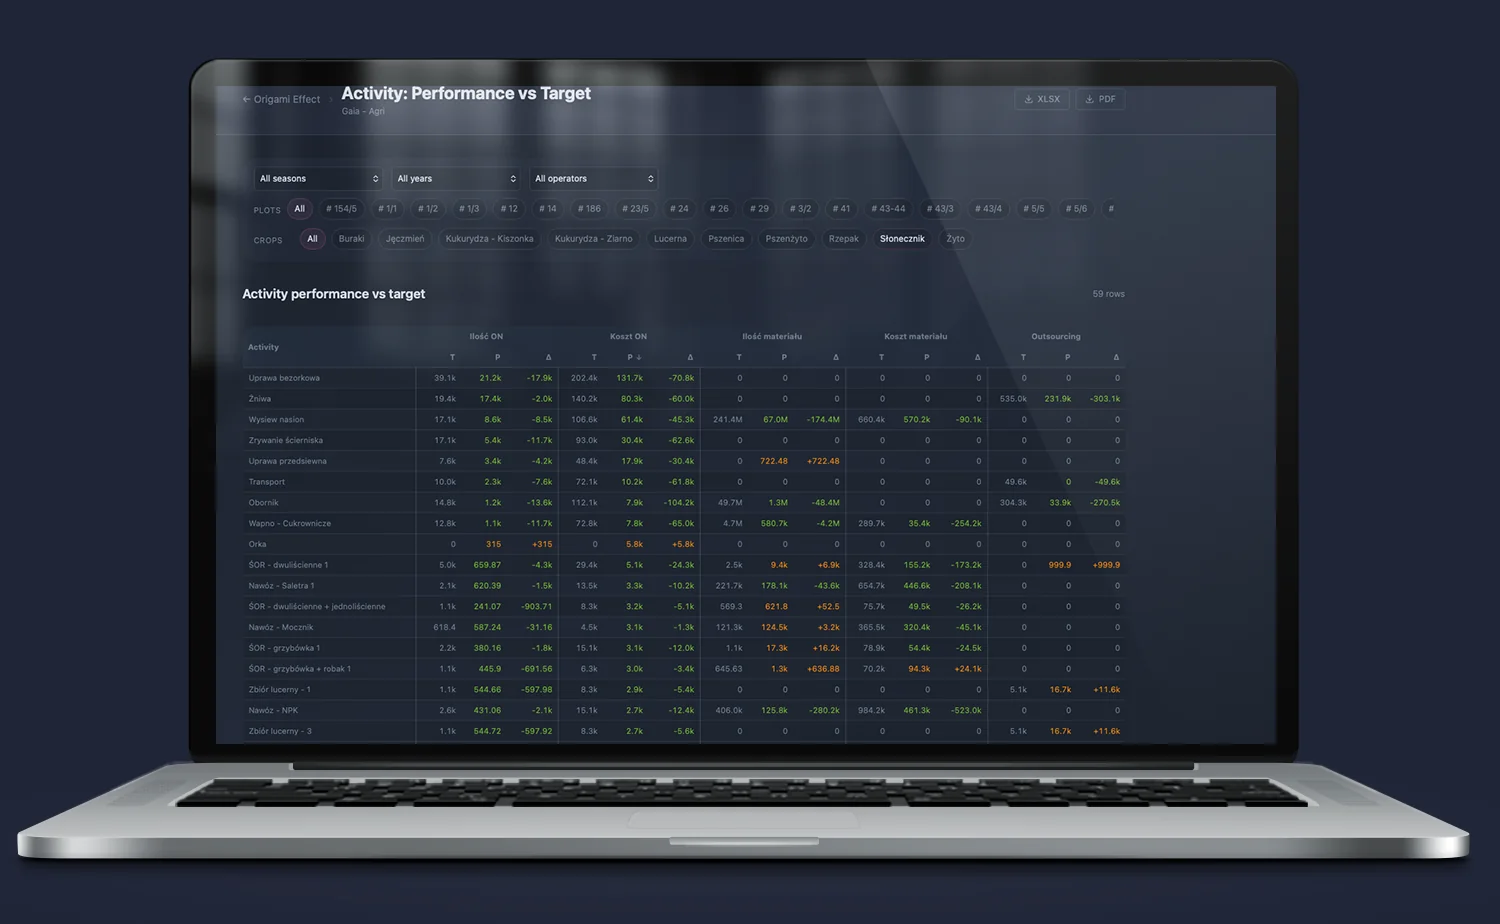Filter by plot # 1/1
This screenshot has width=1500, height=924.
point(387,209)
